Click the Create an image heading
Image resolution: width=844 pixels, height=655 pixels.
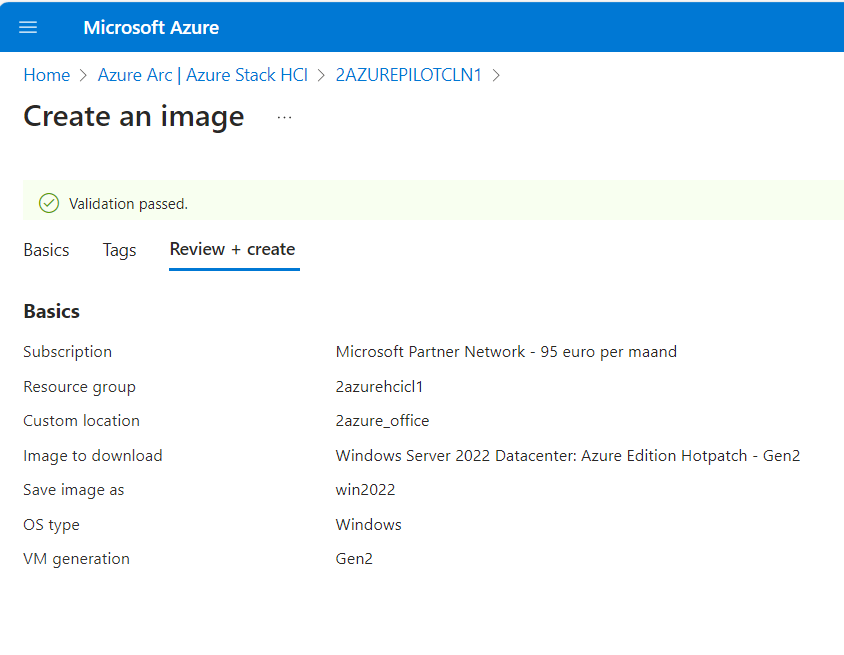coord(134,116)
